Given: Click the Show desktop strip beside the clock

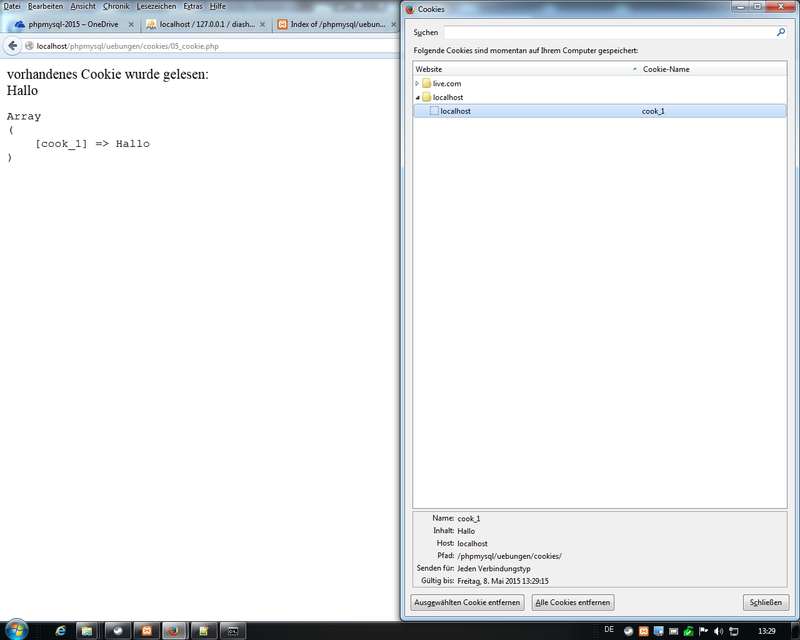Looking at the screenshot, I should pyautogui.click(x=795, y=631).
